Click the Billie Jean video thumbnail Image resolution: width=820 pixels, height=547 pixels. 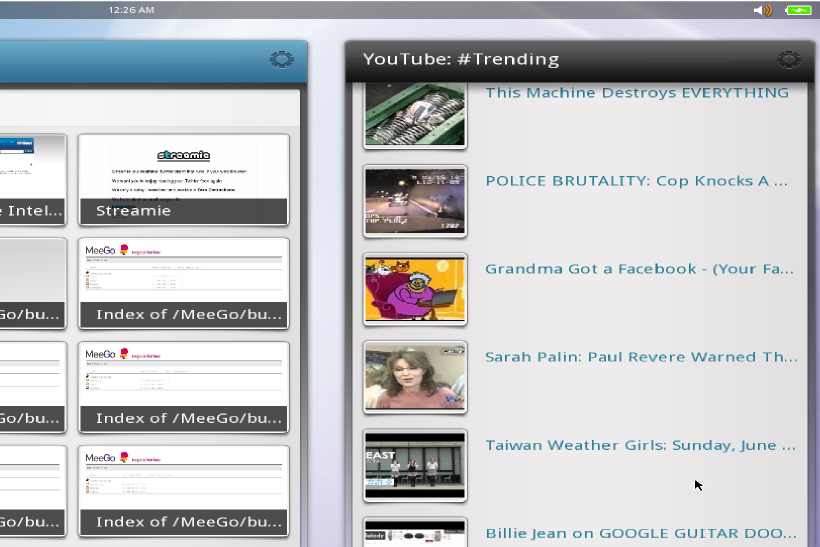pos(415,534)
